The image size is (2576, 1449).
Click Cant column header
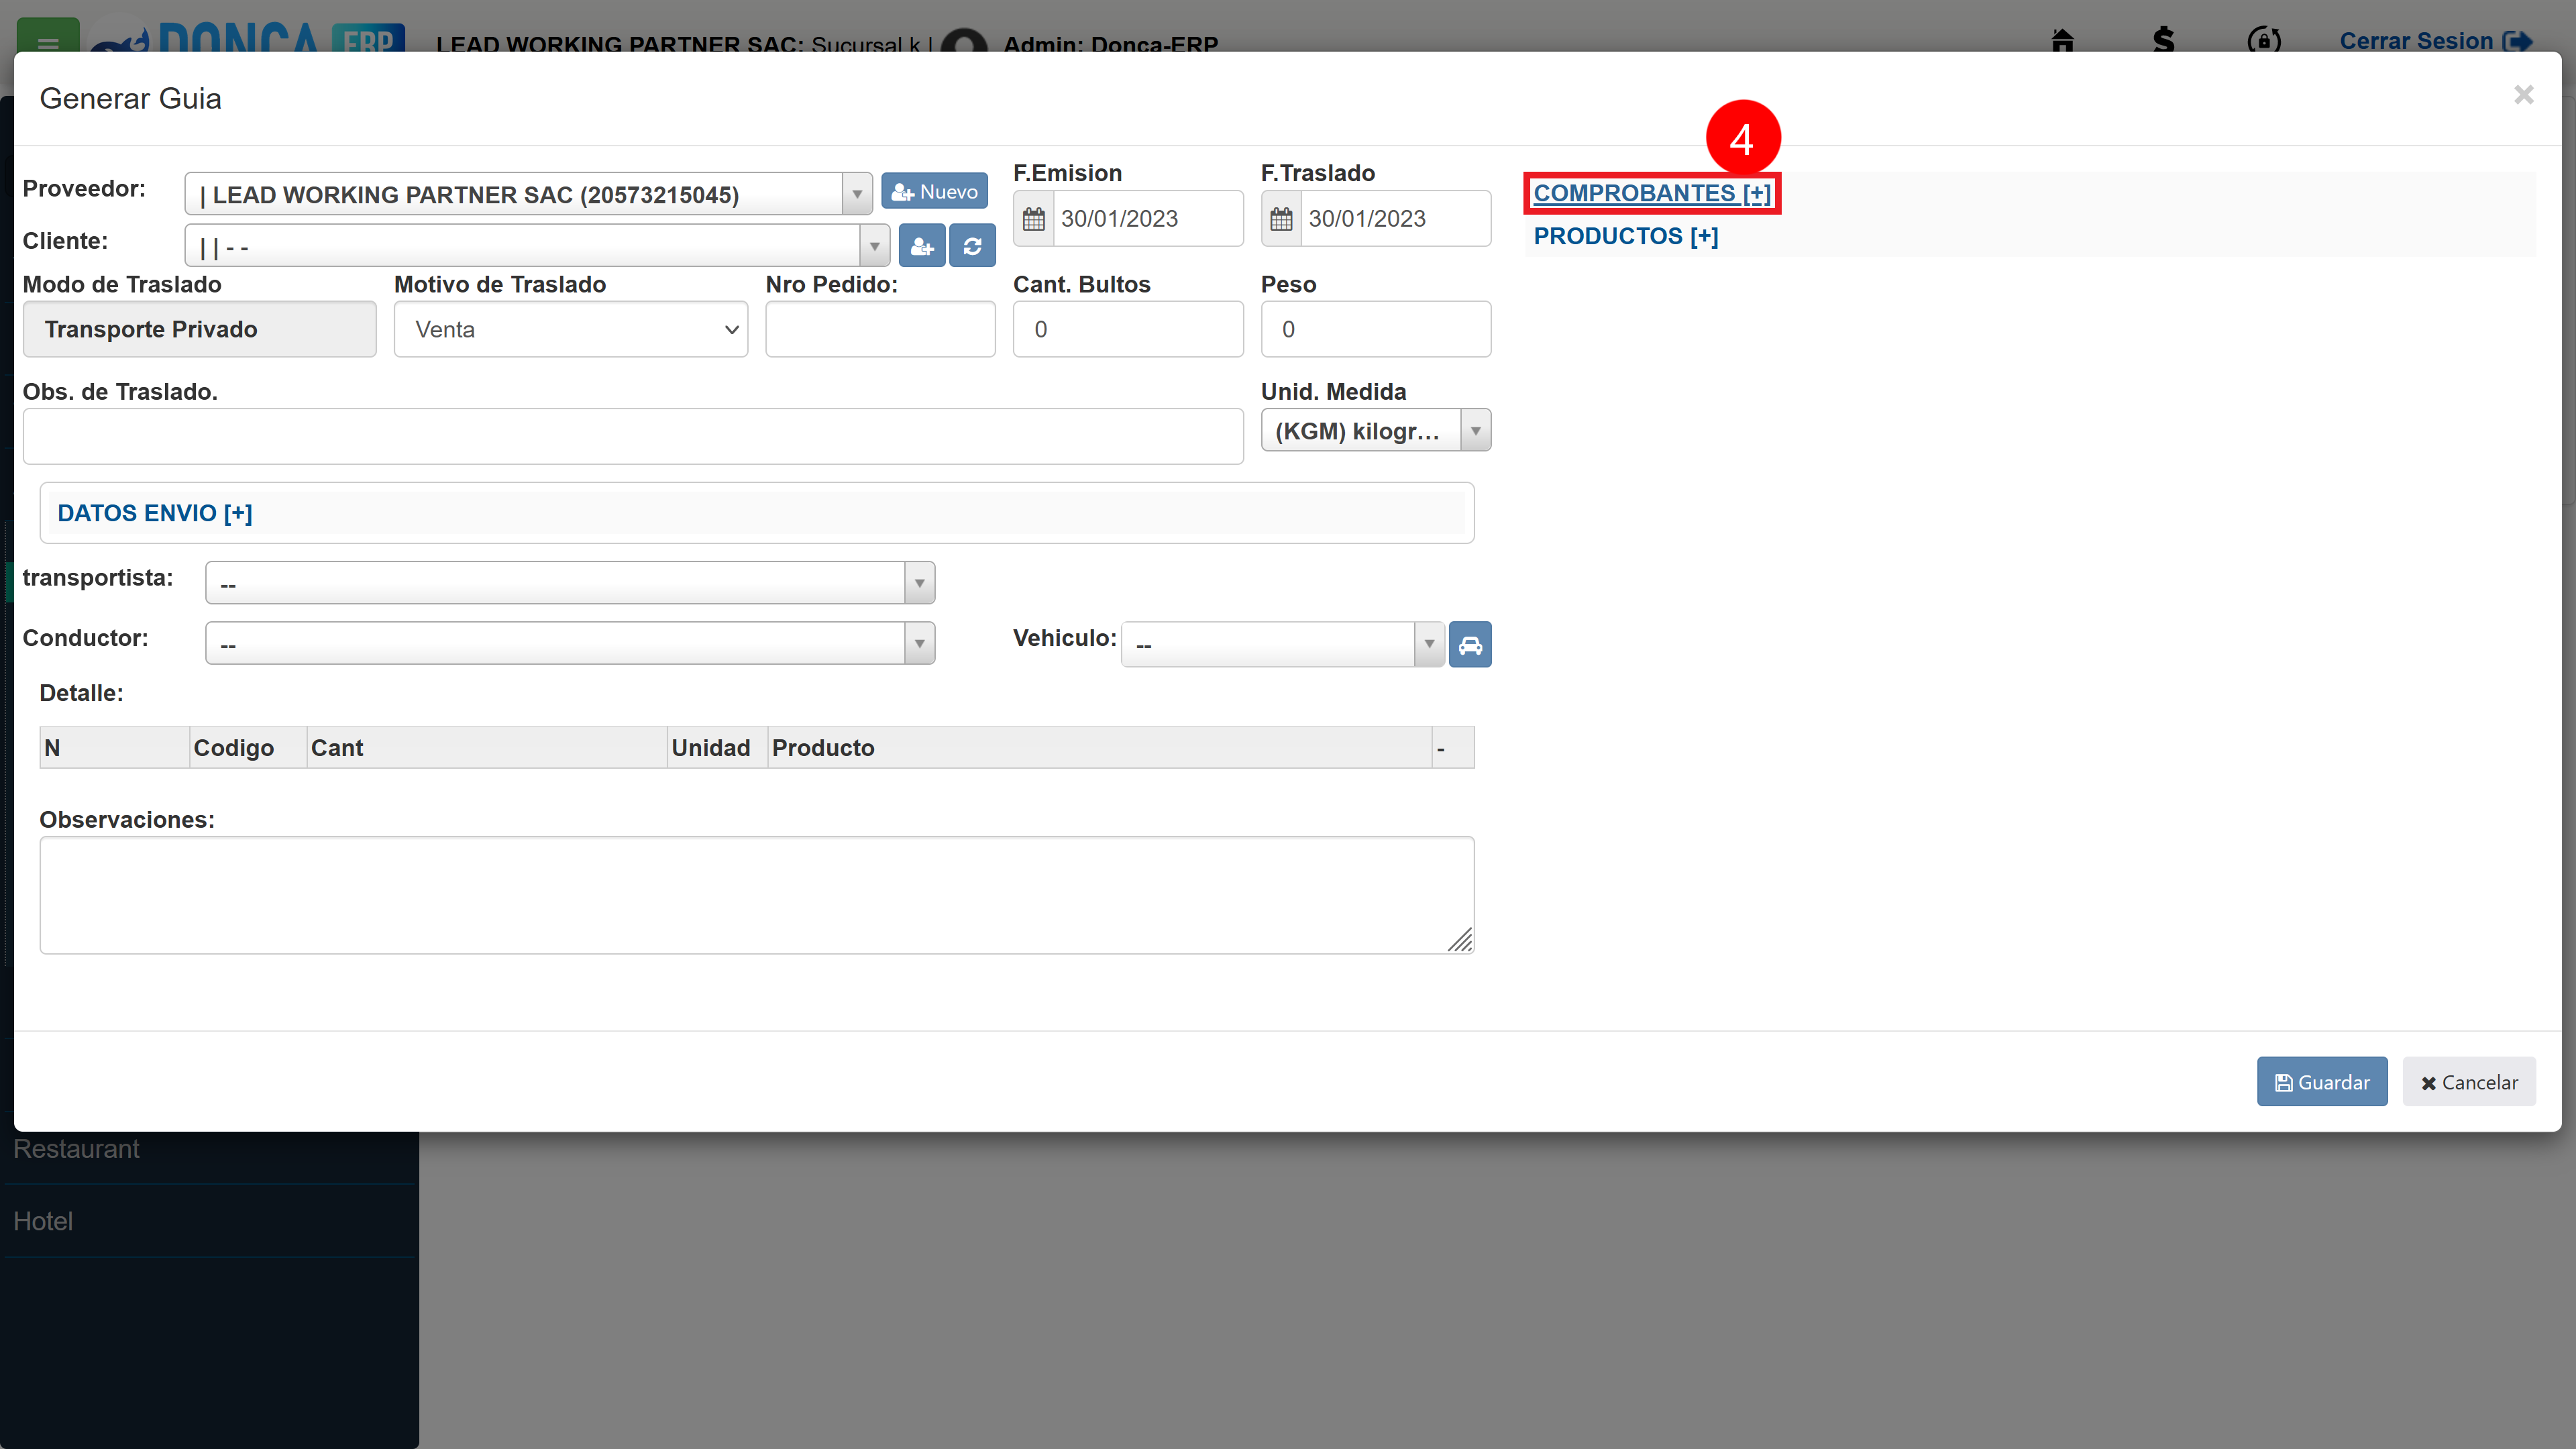point(487,748)
